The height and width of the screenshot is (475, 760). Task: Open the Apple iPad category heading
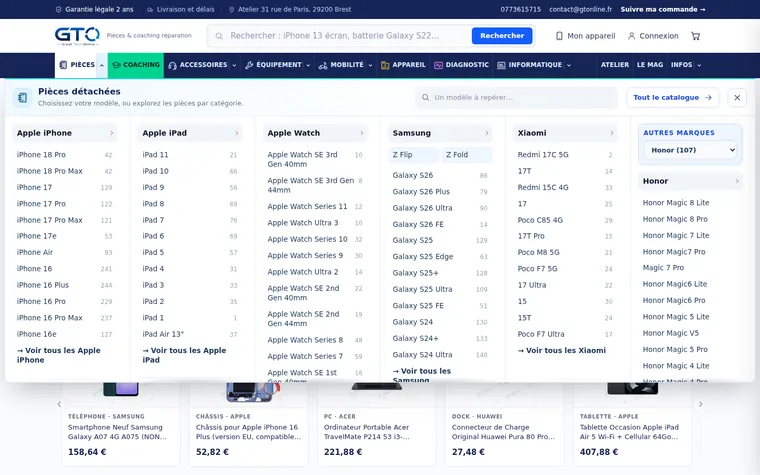(x=190, y=133)
